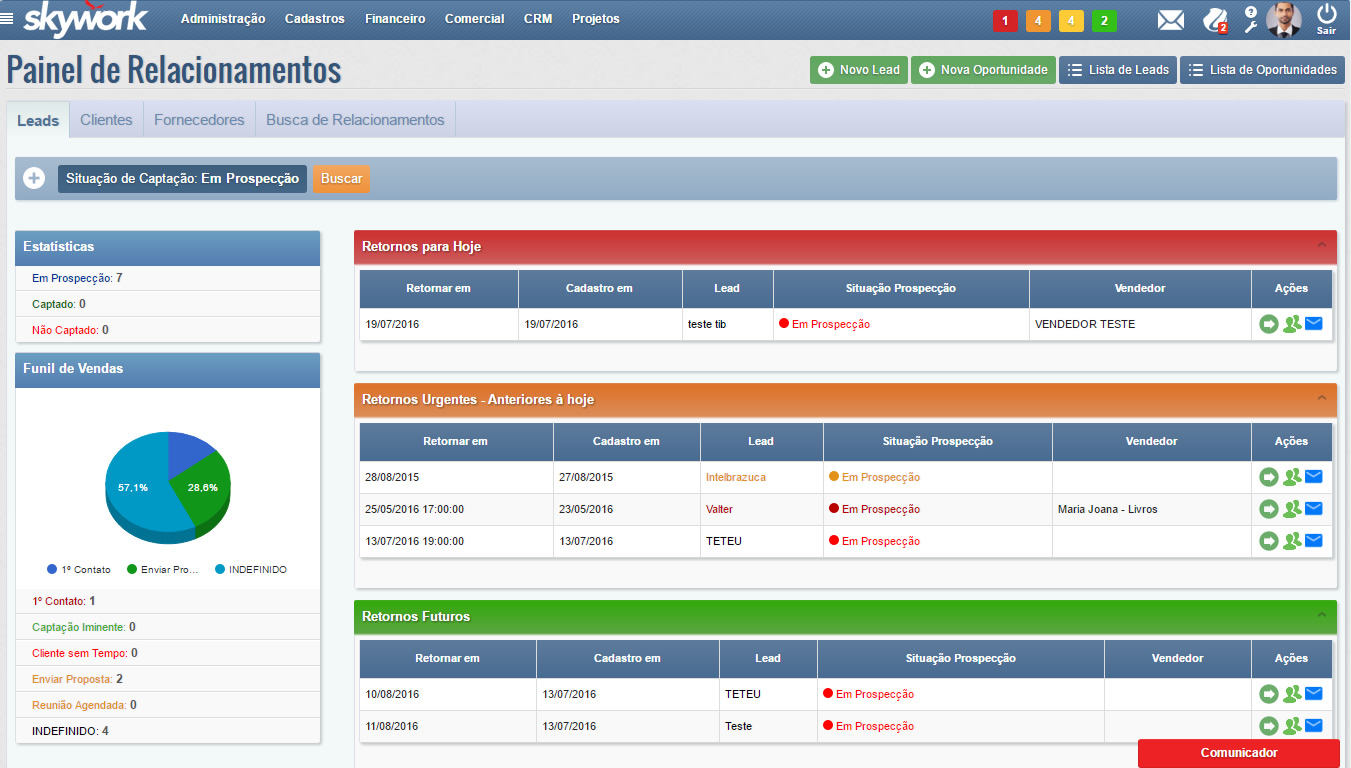Open the Comercial menu

pos(475,19)
